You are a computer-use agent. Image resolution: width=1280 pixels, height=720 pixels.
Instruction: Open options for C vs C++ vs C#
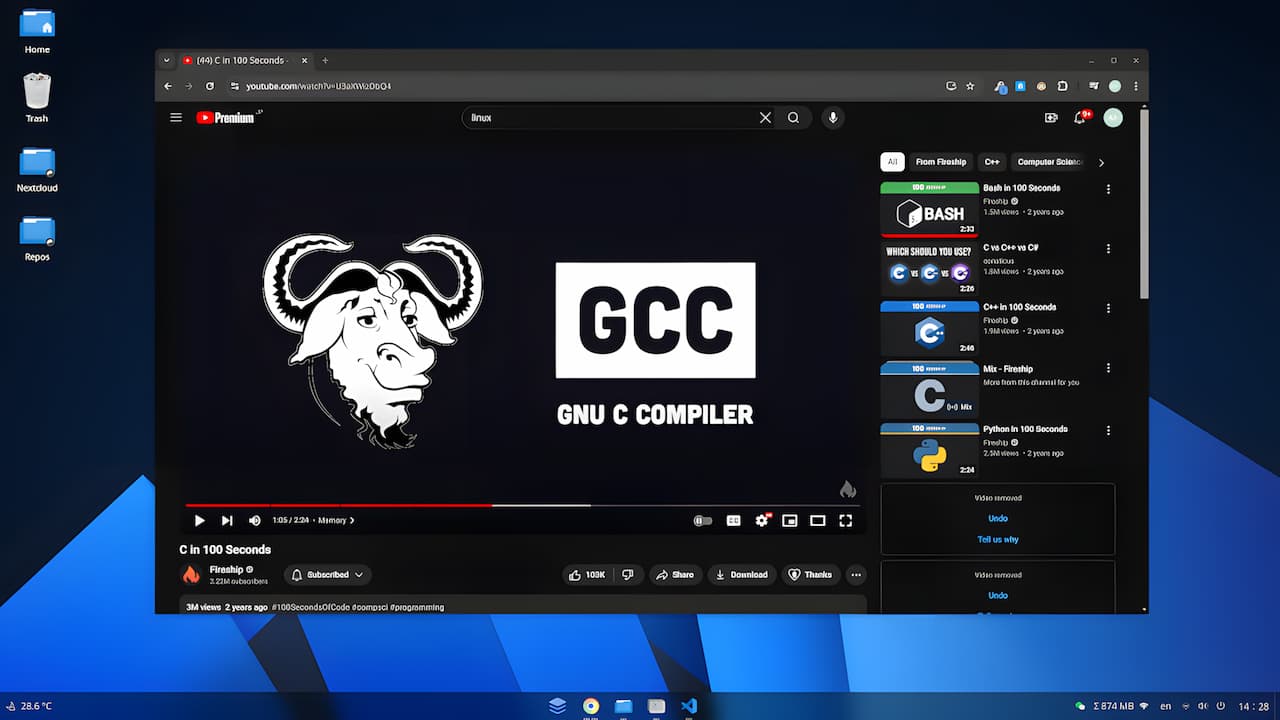[x=1107, y=249]
